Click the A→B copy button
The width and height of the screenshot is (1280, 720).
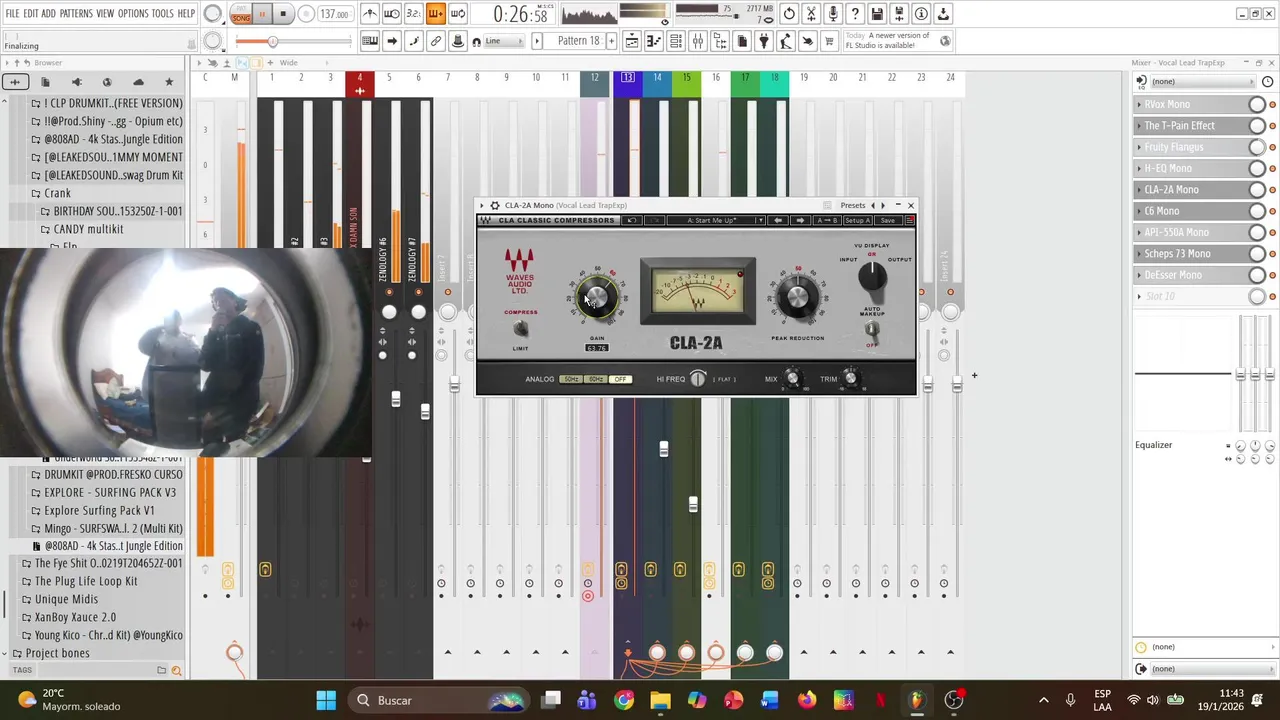point(827,220)
